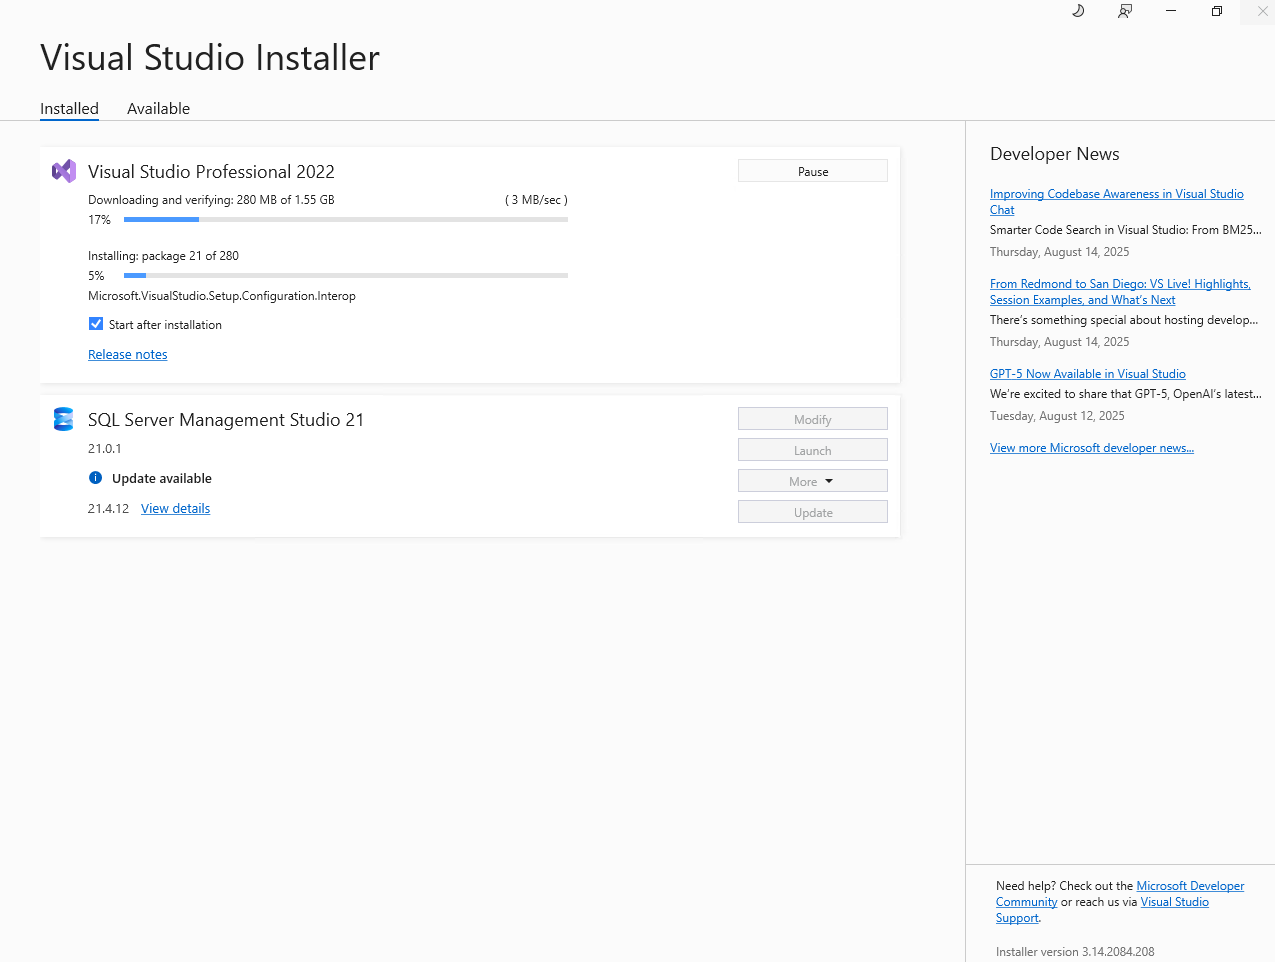Click the SQL Server Management Studio 21 title

pos(226,419)
